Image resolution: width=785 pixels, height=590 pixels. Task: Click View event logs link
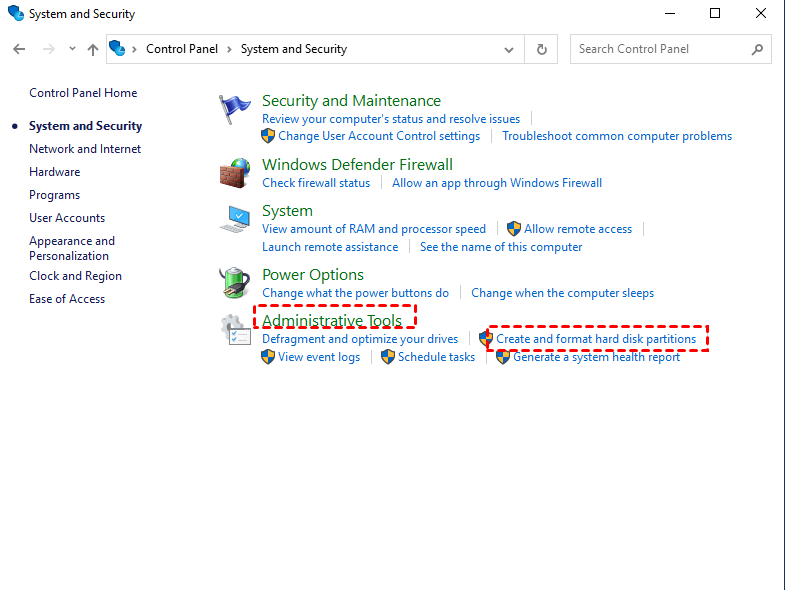click(319, 357)
